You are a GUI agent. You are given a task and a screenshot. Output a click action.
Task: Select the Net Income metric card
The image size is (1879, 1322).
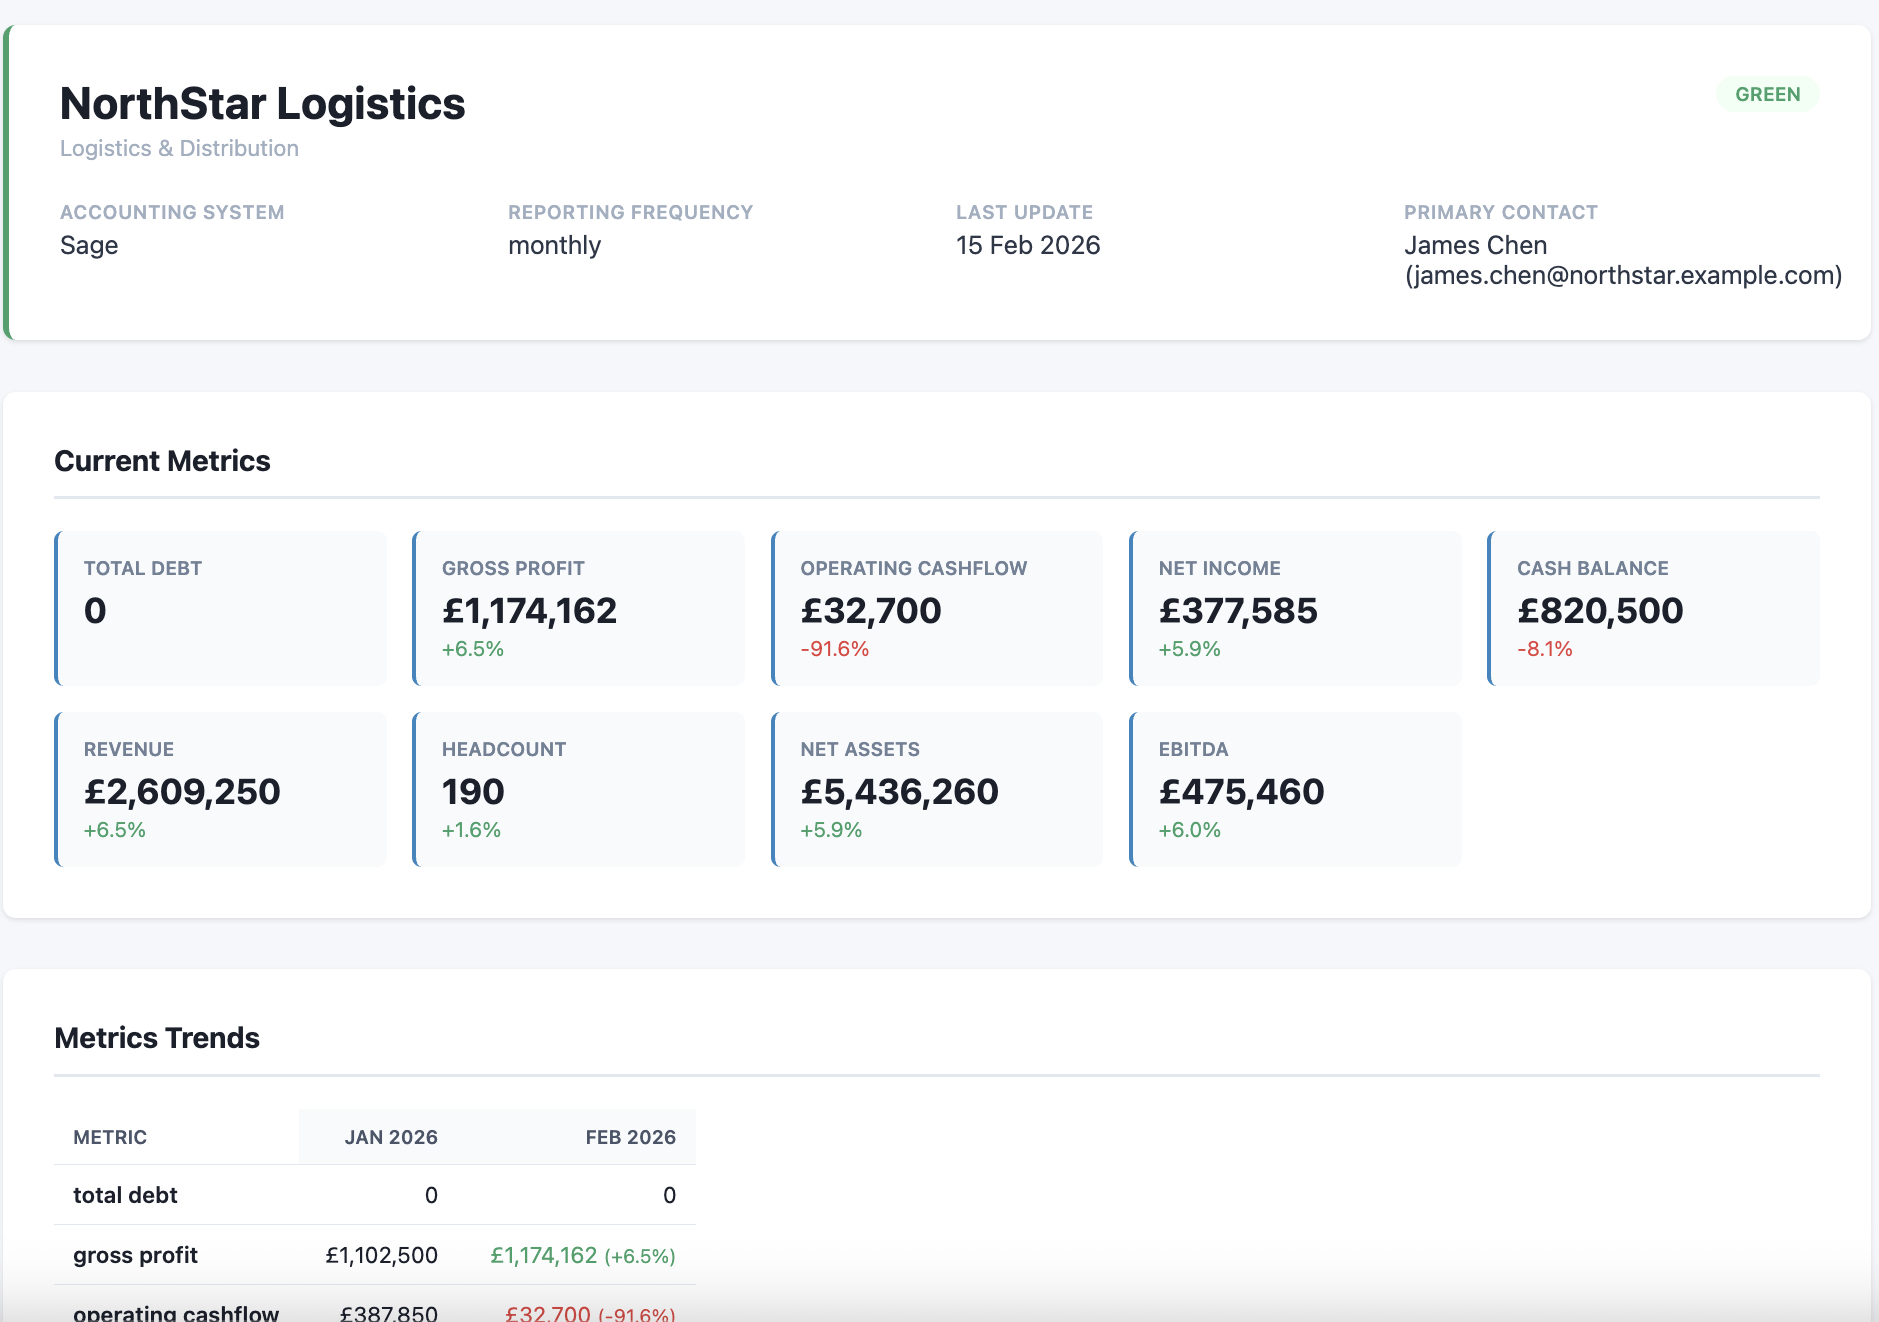1295,607
